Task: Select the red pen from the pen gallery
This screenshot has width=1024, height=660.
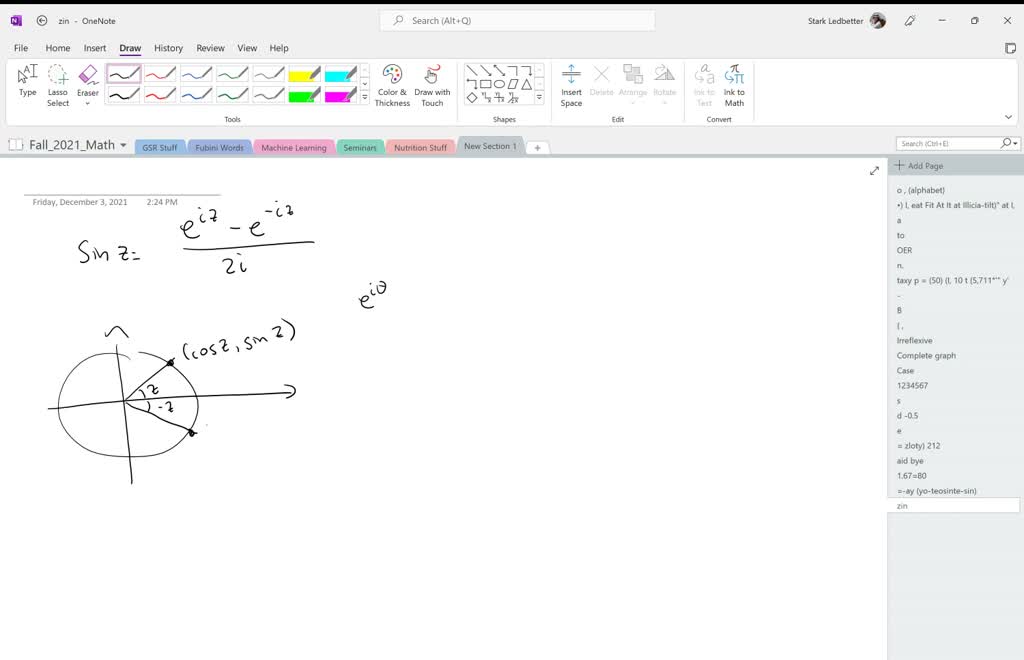Action: (x=159, y=72)
